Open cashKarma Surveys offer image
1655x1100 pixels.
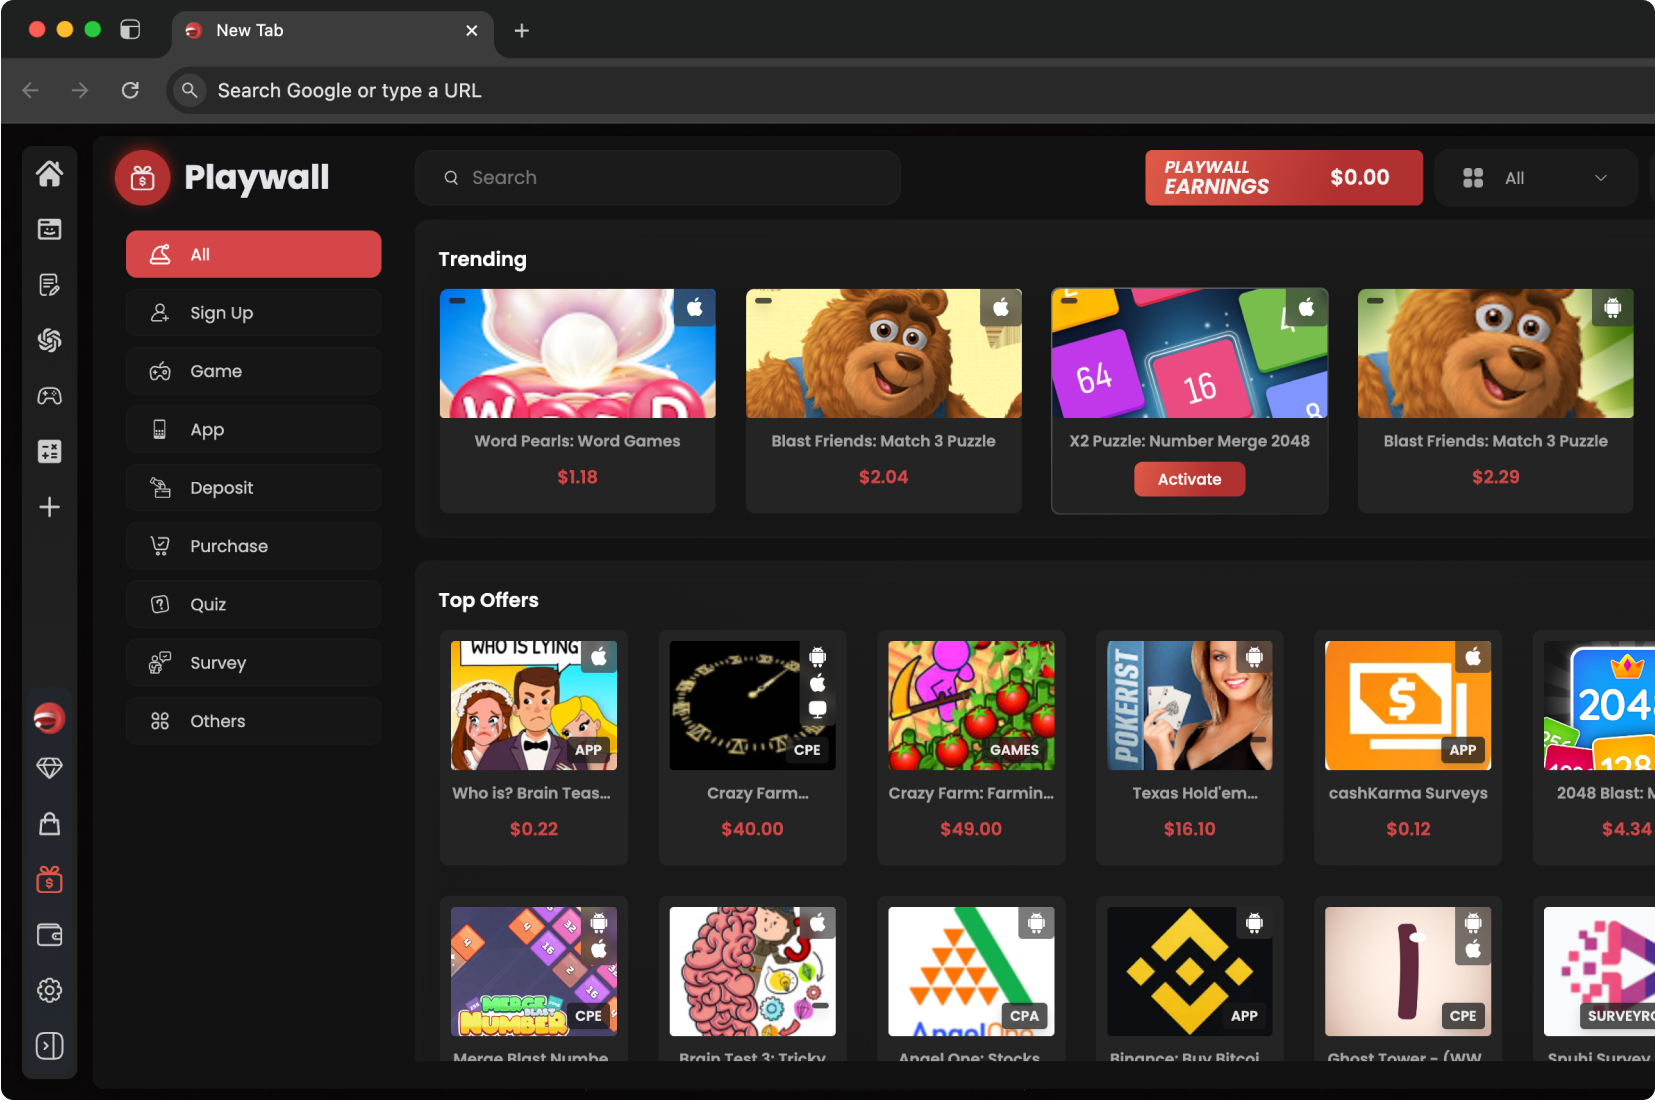click(x=1408, y=705)
